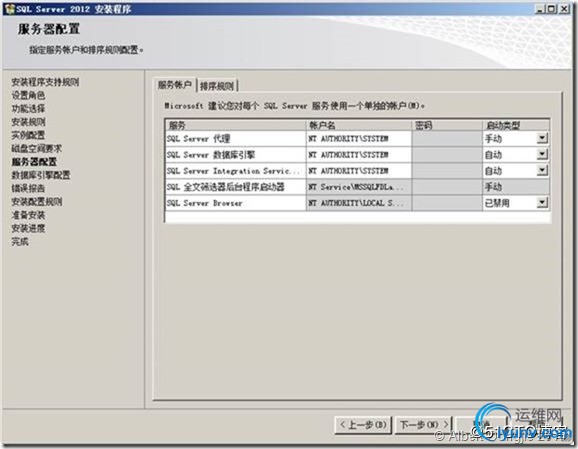578x449 pixels.
Task: Select 错误报告 in the step list
Action: pos(28,188)
